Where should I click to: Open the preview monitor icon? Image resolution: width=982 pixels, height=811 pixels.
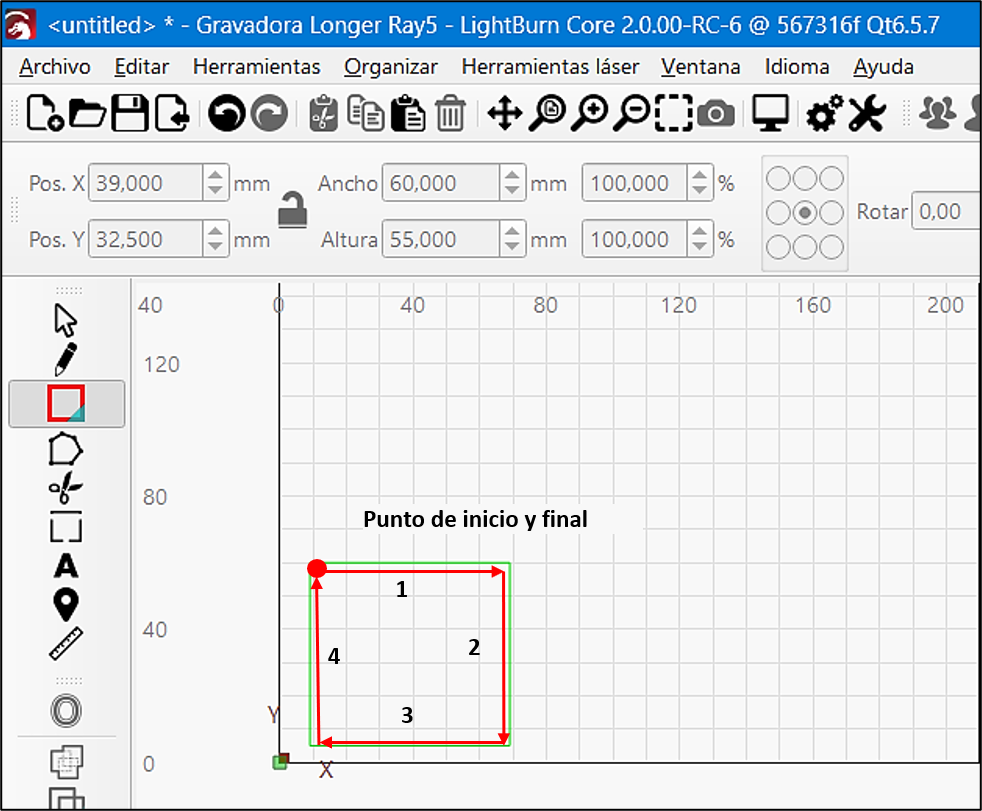pyautogui.click(x=770, y=113)
